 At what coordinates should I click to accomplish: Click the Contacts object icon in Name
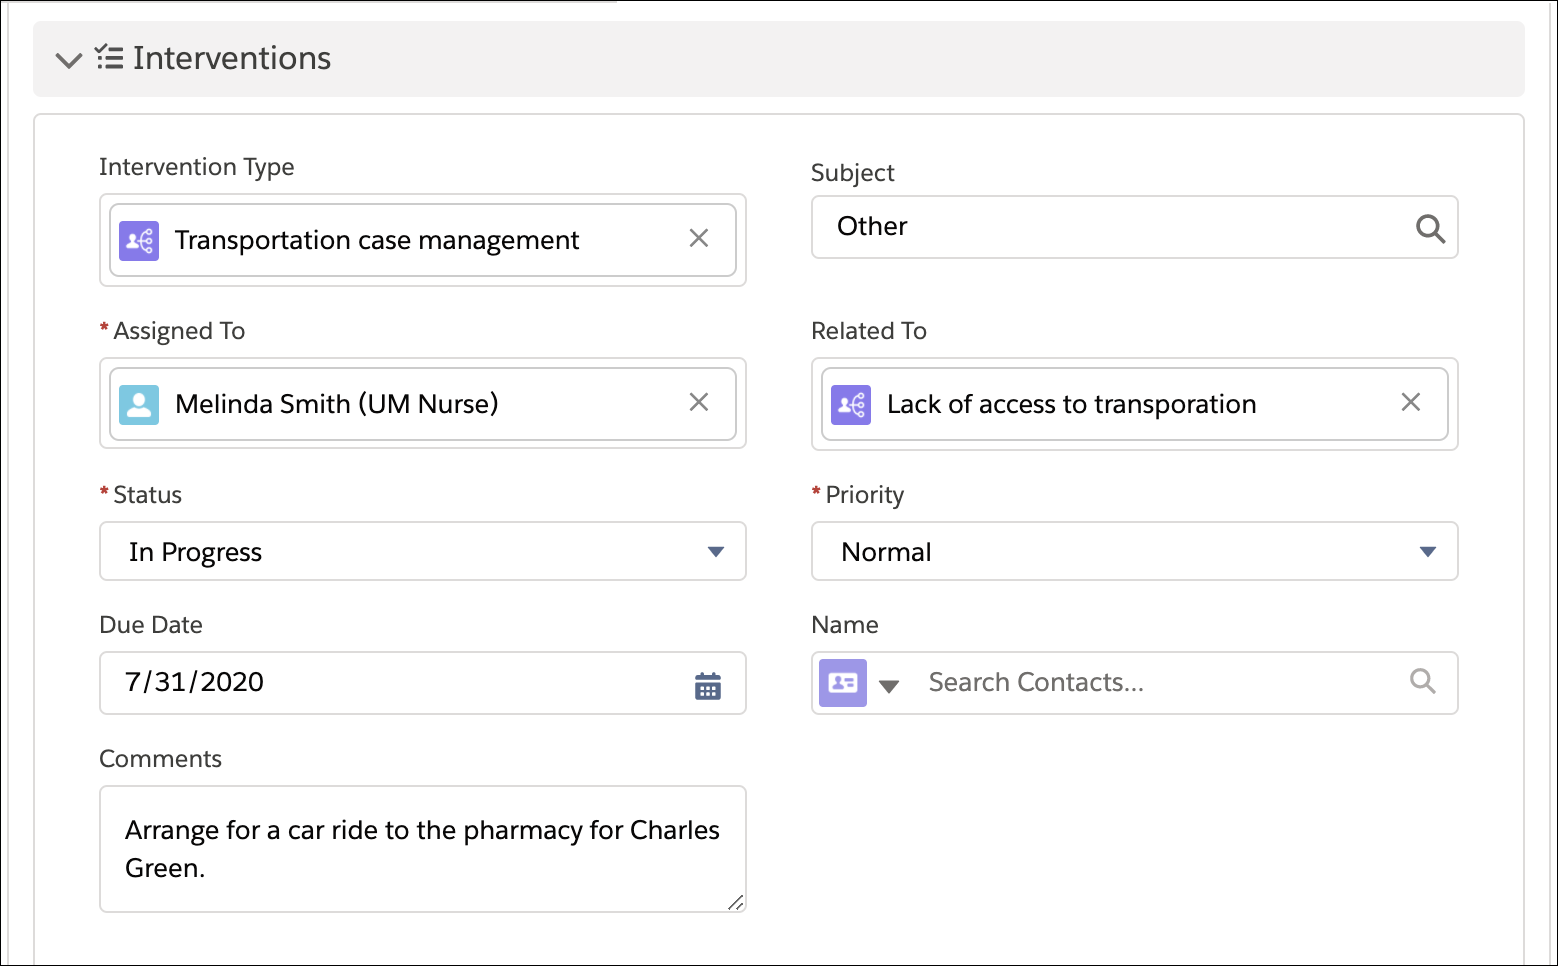click(843, 683)
